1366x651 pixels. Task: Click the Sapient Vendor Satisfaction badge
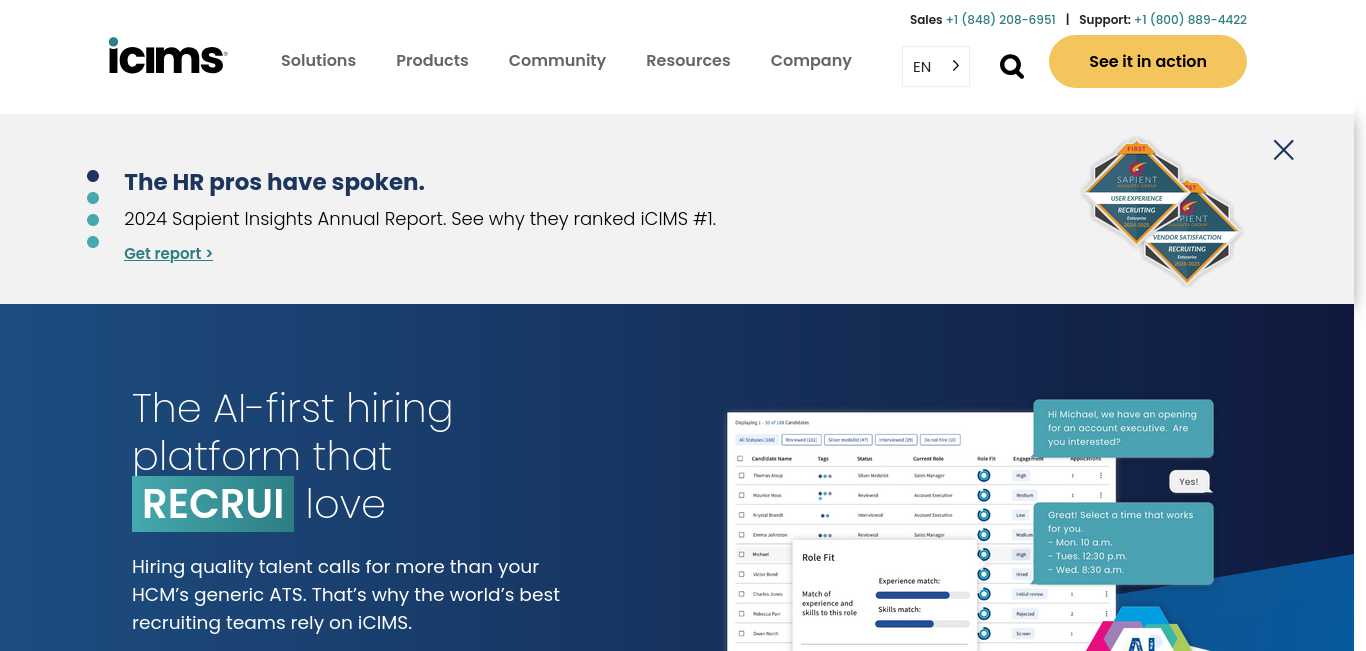[x=1188, y=232]
